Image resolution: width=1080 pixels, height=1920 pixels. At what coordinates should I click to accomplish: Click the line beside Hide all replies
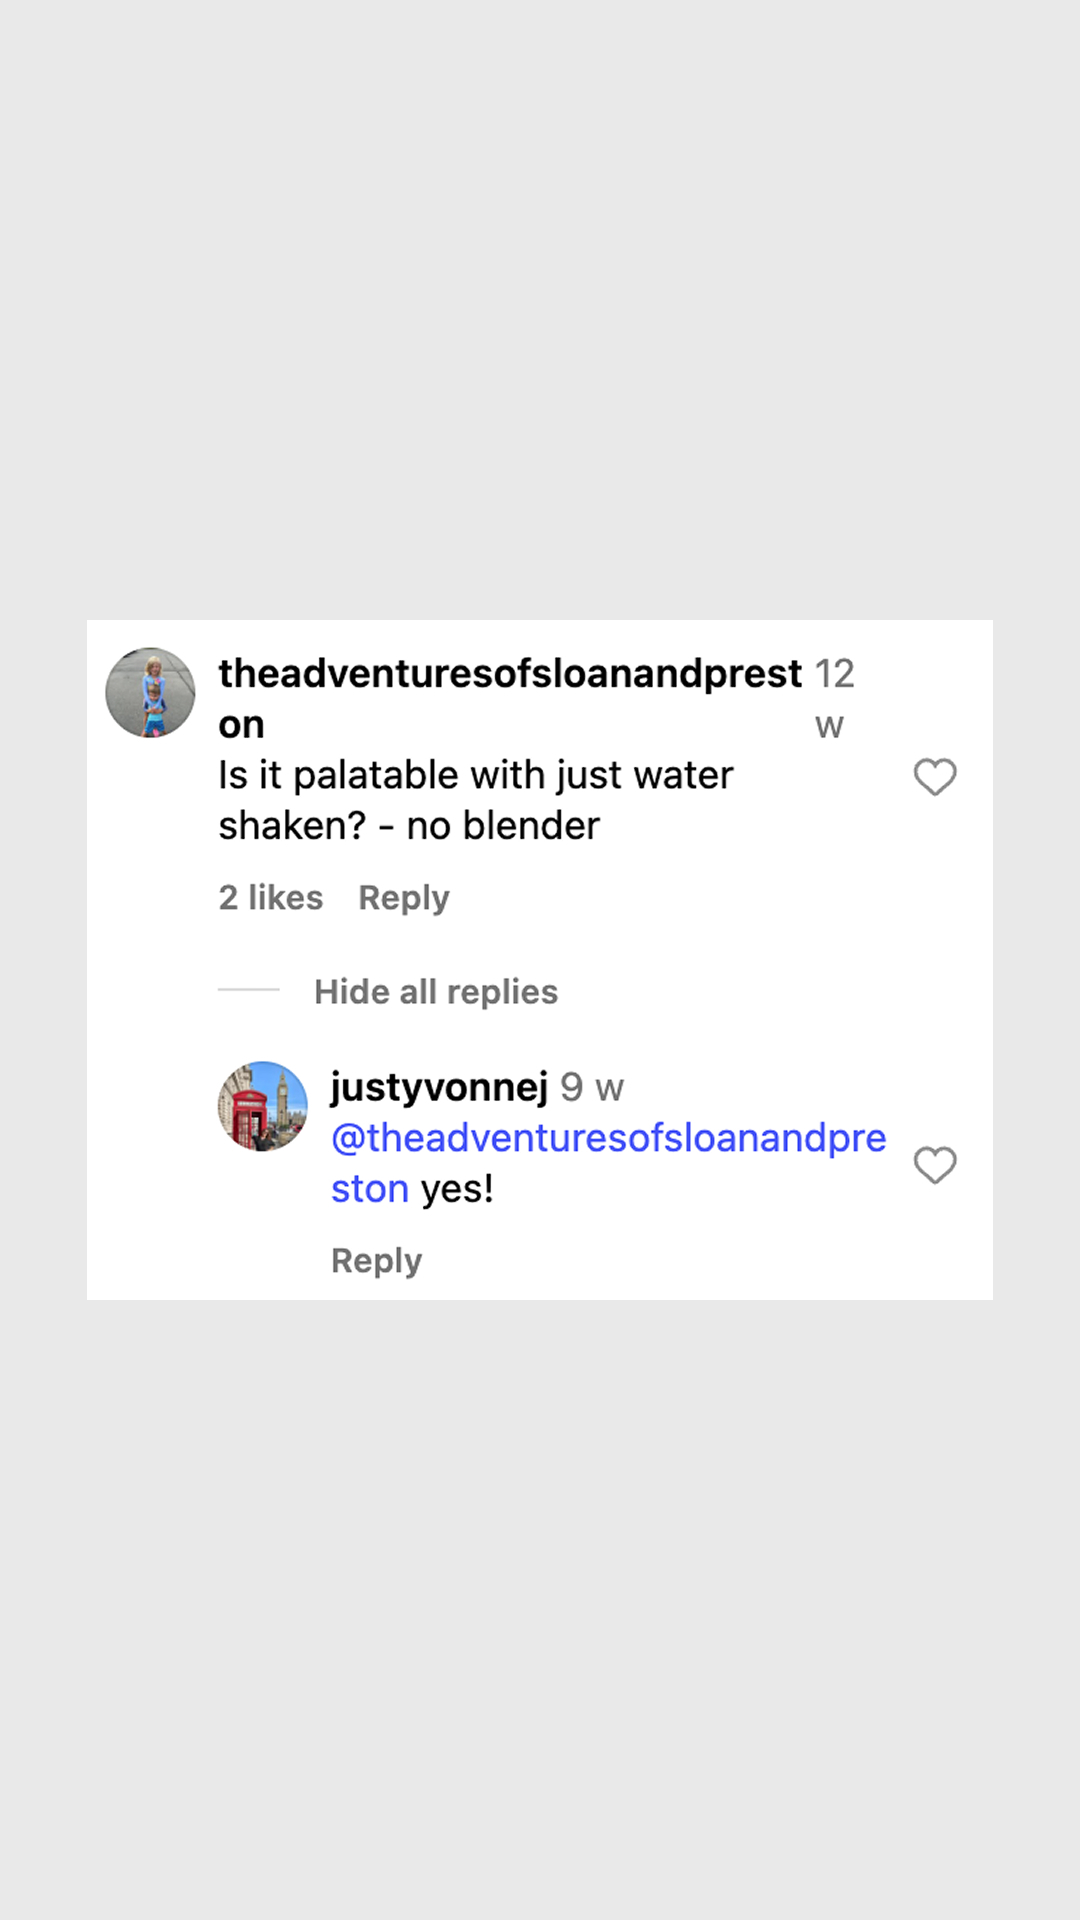point(249,990)
